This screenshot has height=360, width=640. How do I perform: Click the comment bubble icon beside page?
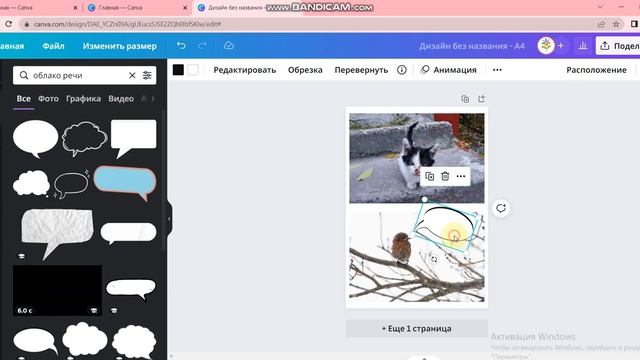point(501,208)
